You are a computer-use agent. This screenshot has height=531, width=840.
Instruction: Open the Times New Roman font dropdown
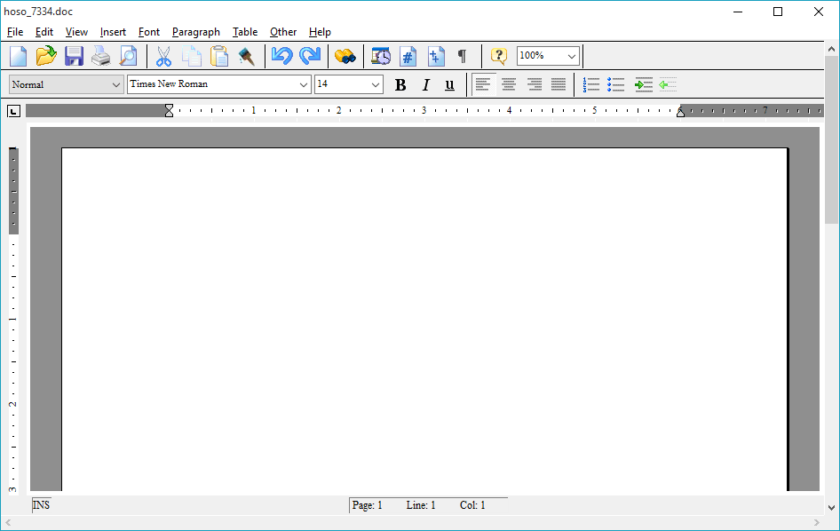coord(304,85)
